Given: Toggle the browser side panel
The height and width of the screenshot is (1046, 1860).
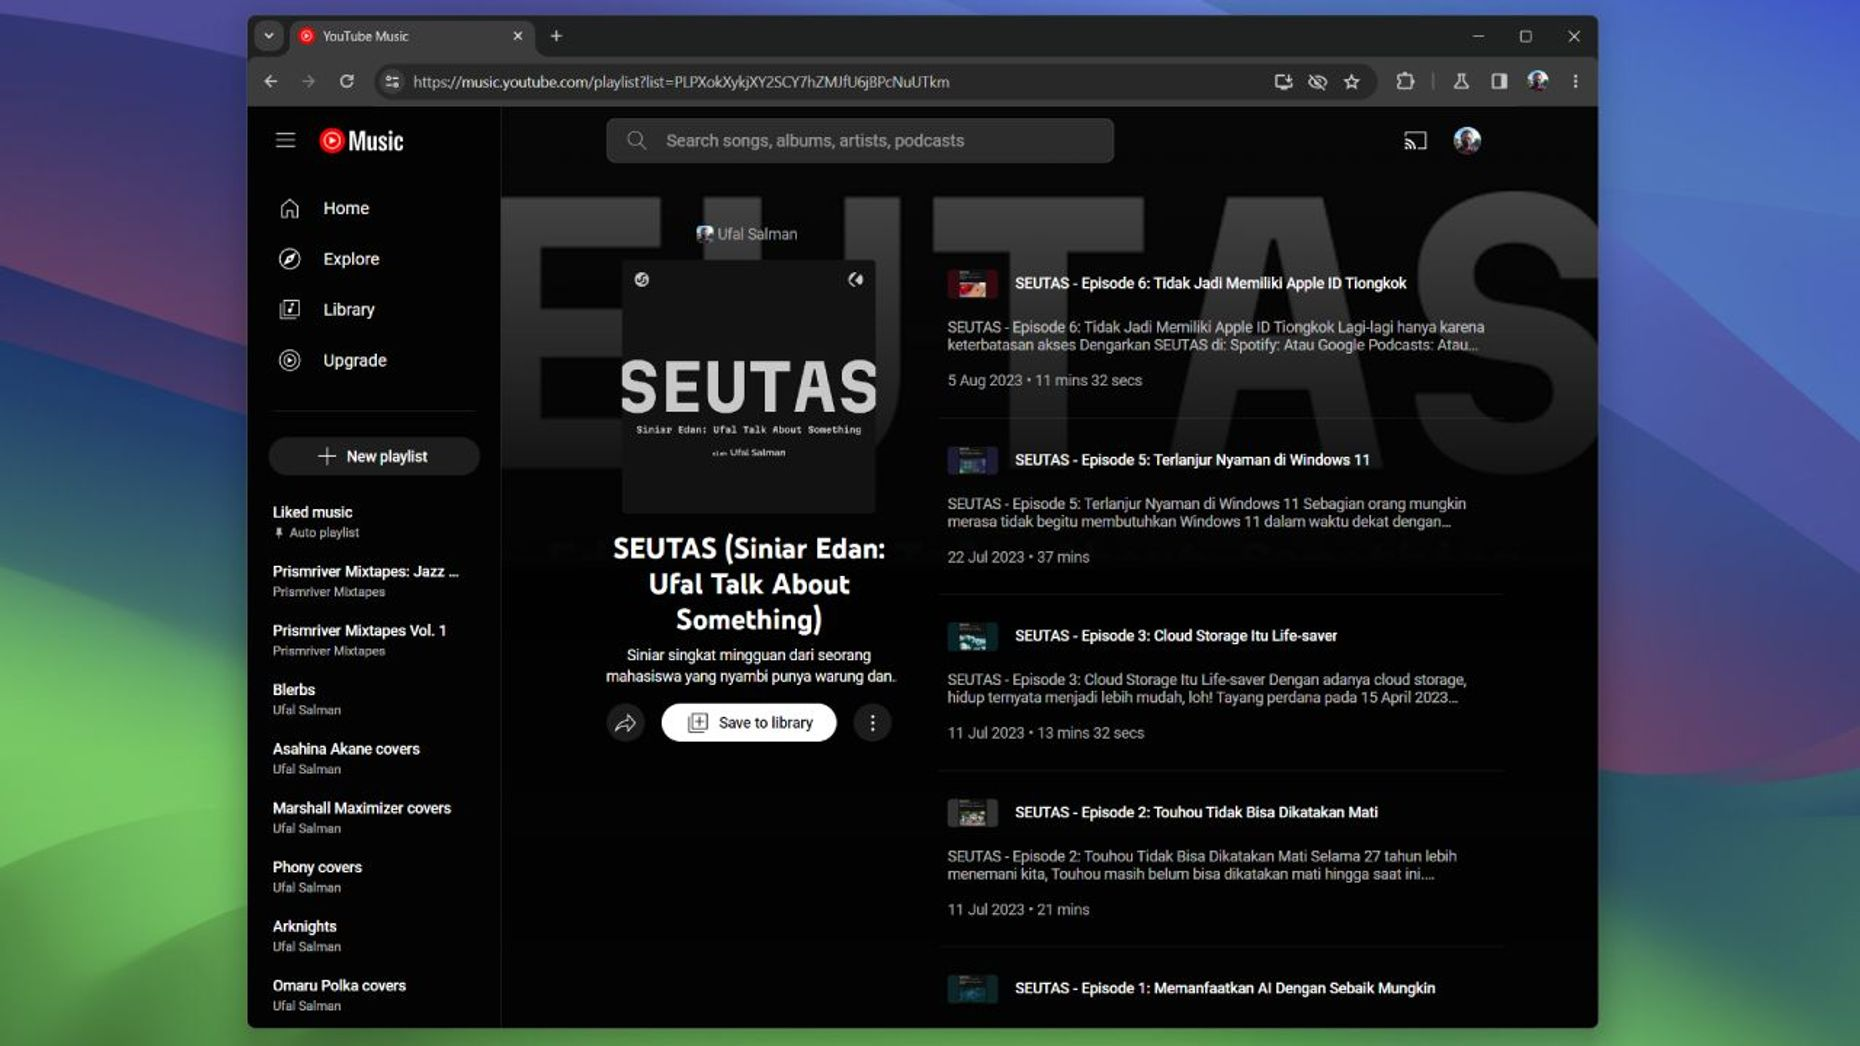Looking at the screenshot, I should (x=1499, y=82).
